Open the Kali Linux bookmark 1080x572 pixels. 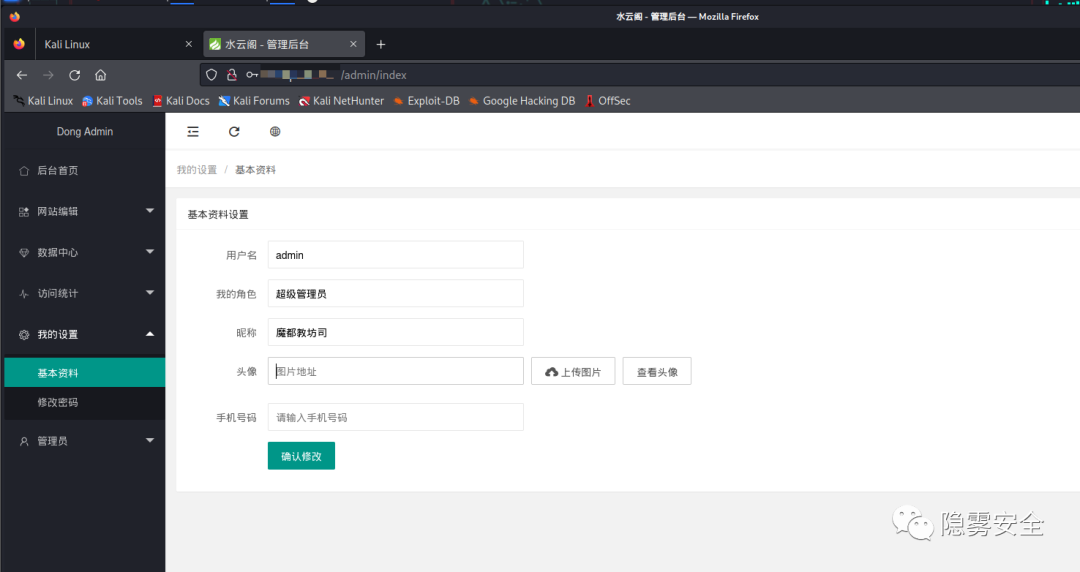coord(43,101)
